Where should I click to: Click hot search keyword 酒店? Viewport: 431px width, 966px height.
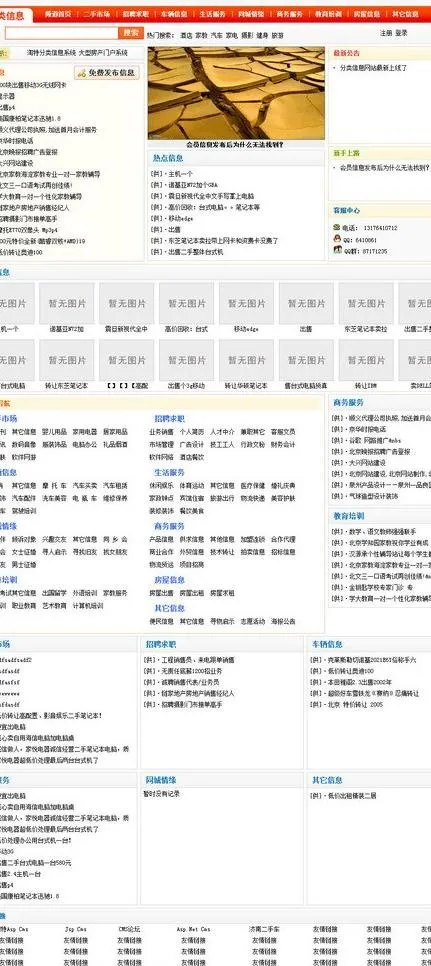[186, 36]
